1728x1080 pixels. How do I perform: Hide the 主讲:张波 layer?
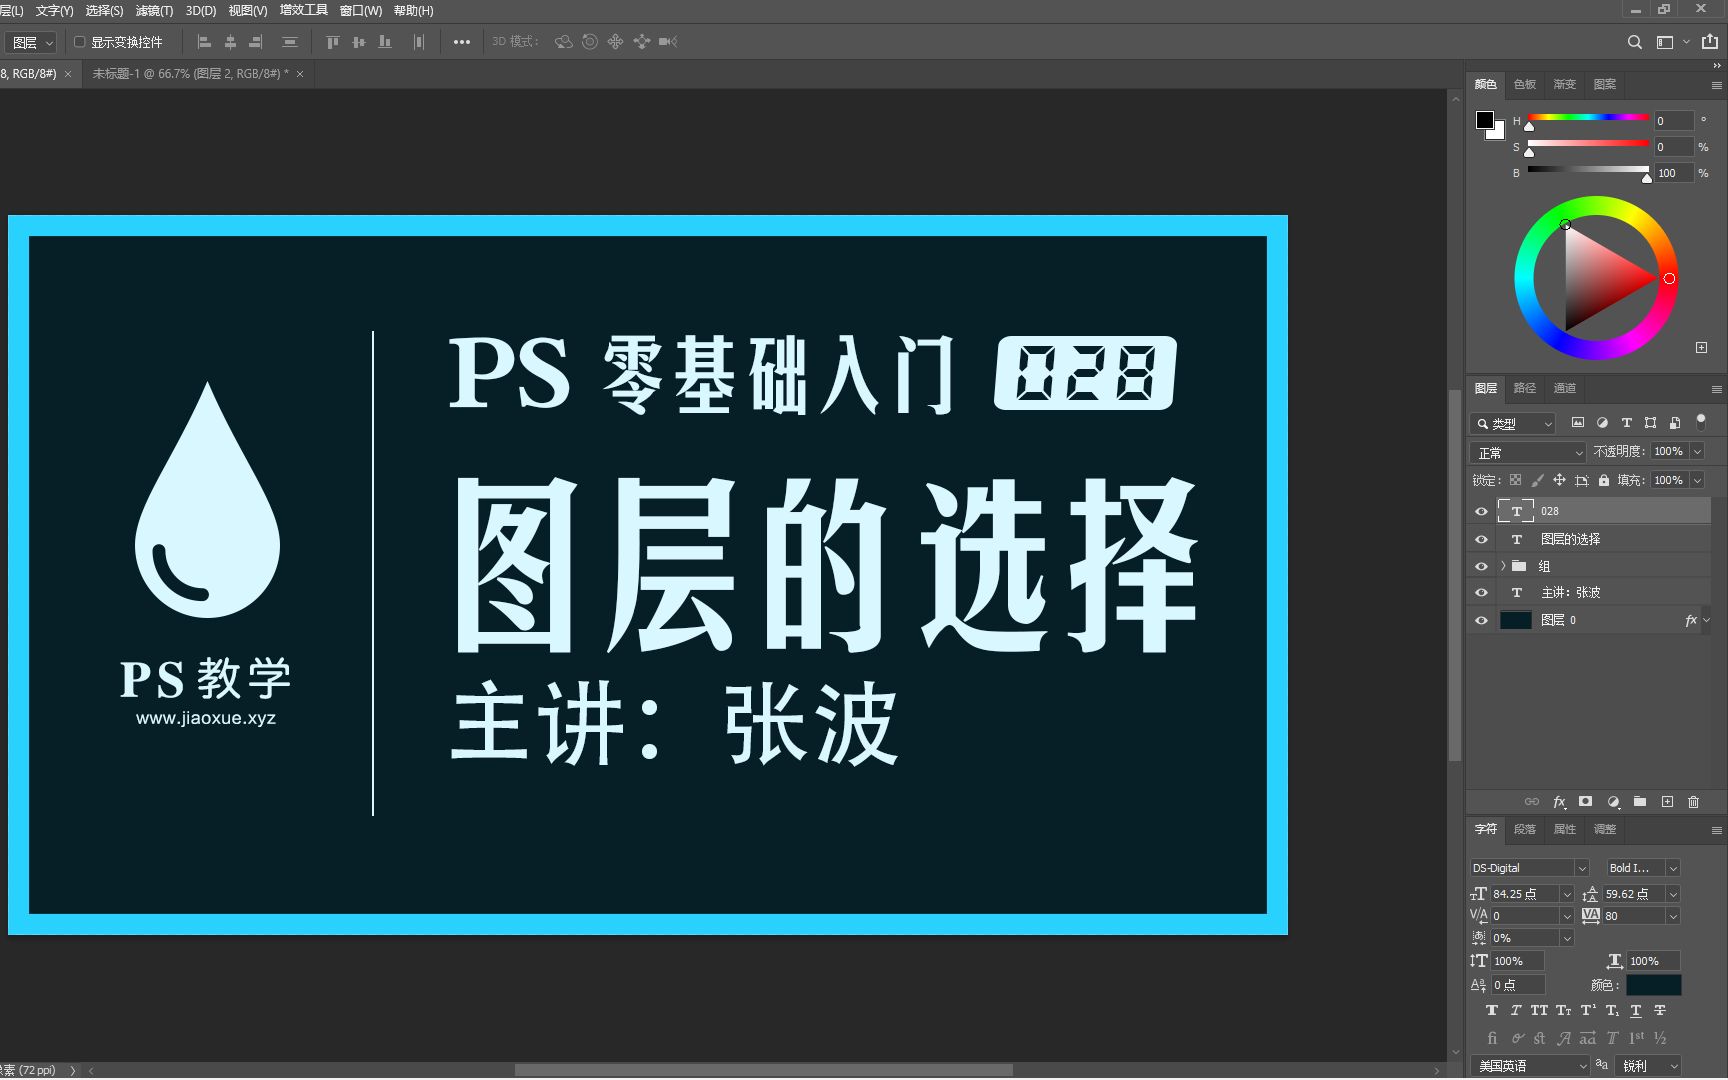1481,593
